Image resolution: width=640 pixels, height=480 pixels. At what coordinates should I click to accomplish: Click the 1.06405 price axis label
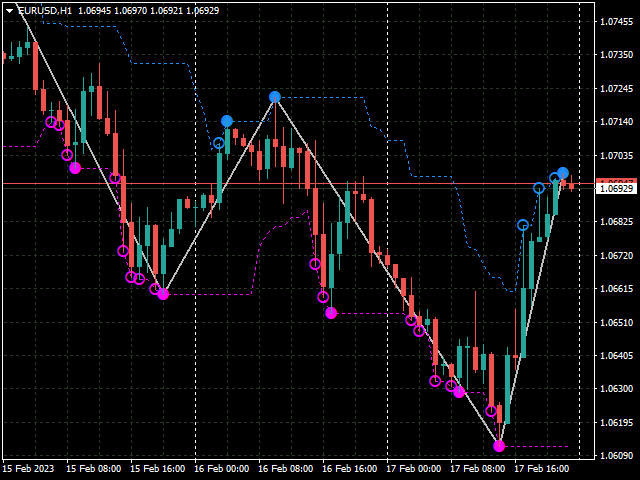(616, 356)
